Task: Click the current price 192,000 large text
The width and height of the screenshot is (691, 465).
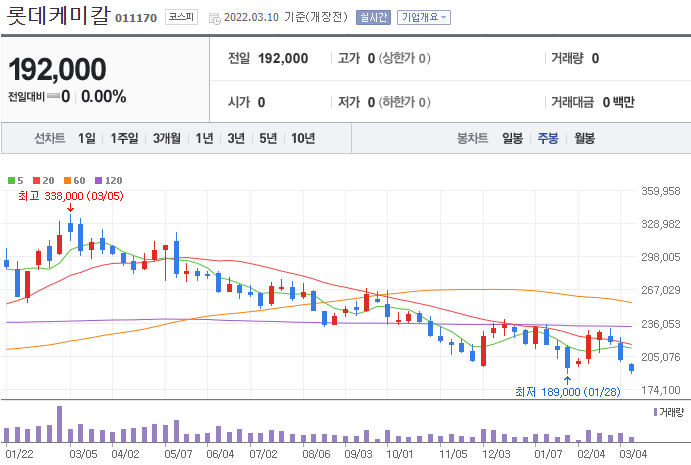Action: tap(57, 69)
